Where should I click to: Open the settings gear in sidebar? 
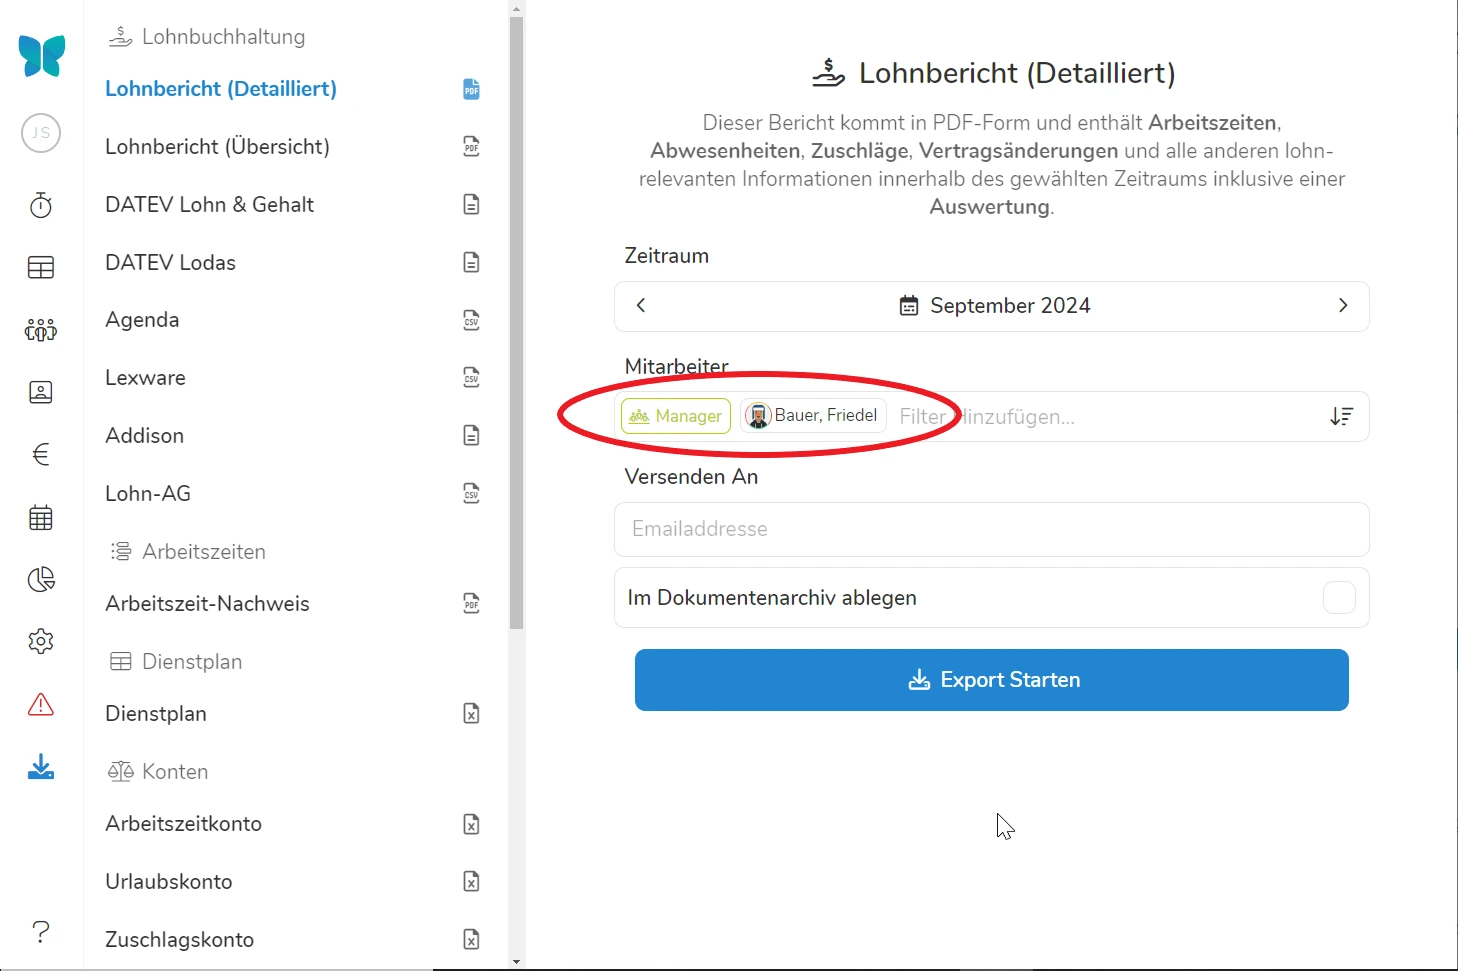click(x=41, y=642)
